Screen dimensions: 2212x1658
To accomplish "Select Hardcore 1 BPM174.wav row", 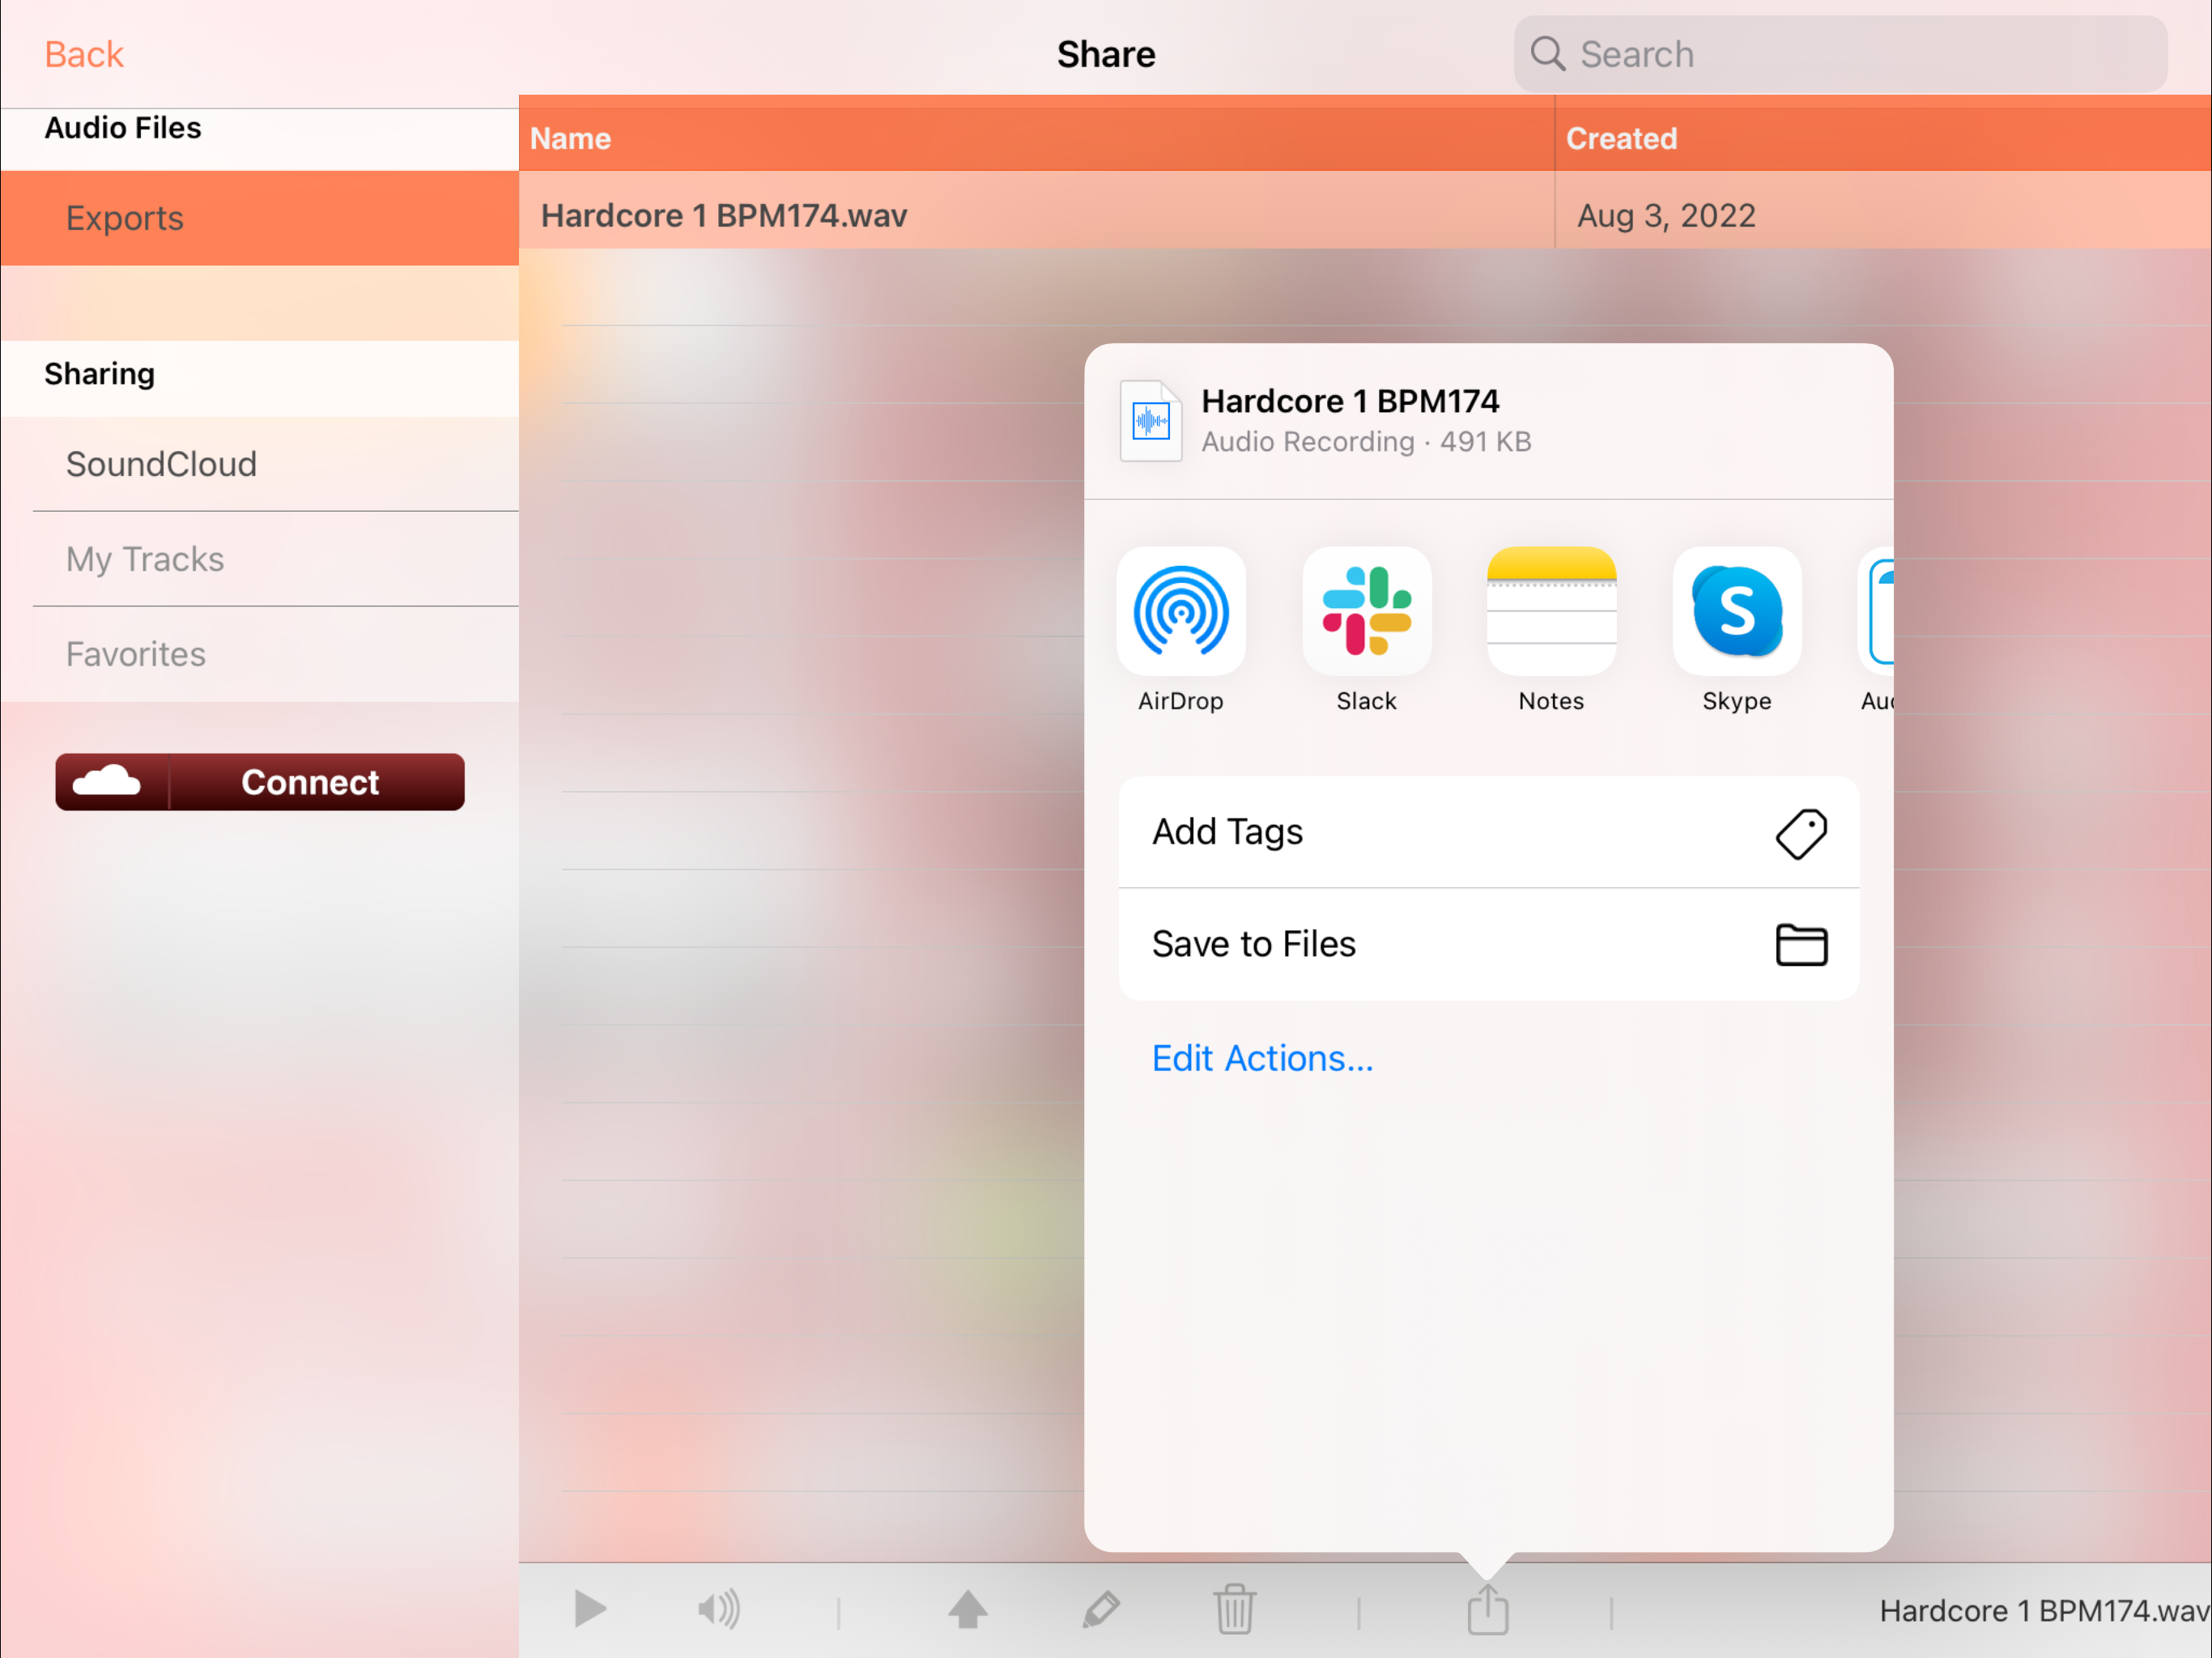I will point(1365,210).
